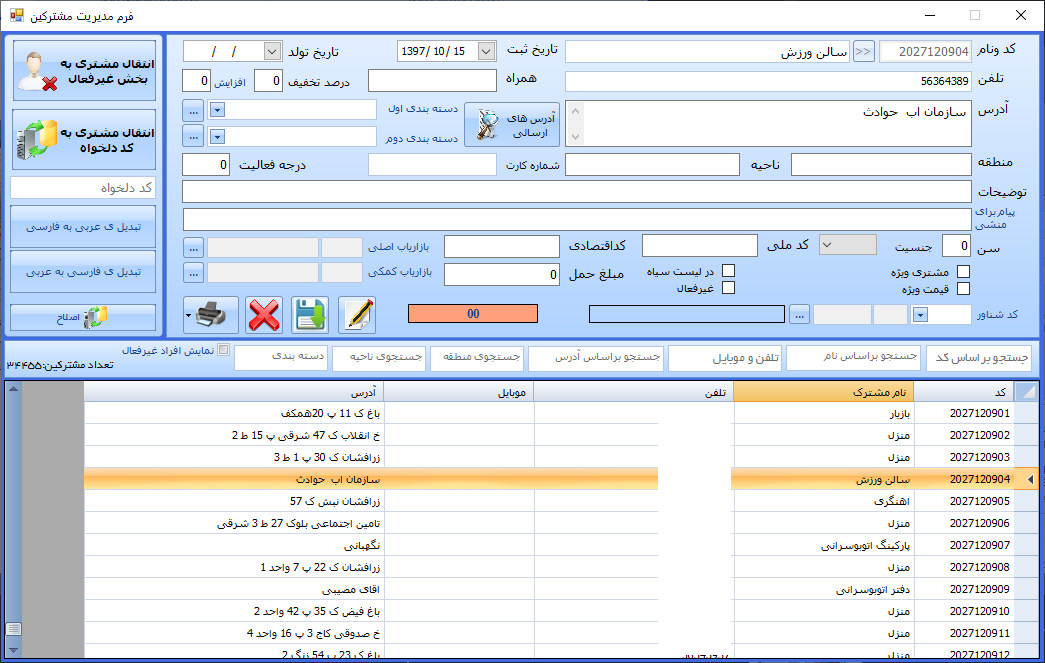Click the اصلاح correction button
Viewport: 1045px width, 663px height.
84,317
